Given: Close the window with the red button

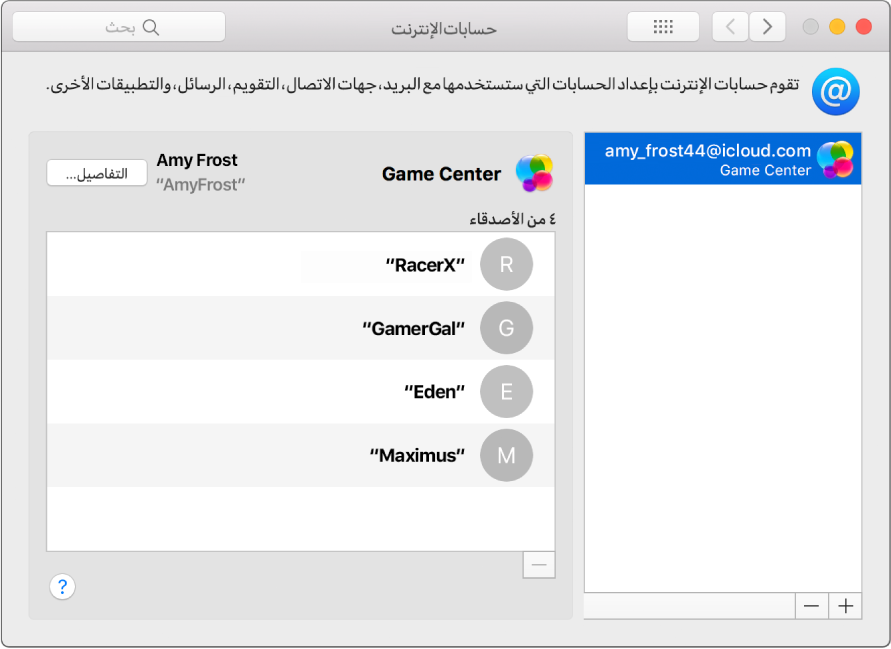Looking at the screenshot, I should click(x=863, y=27).
